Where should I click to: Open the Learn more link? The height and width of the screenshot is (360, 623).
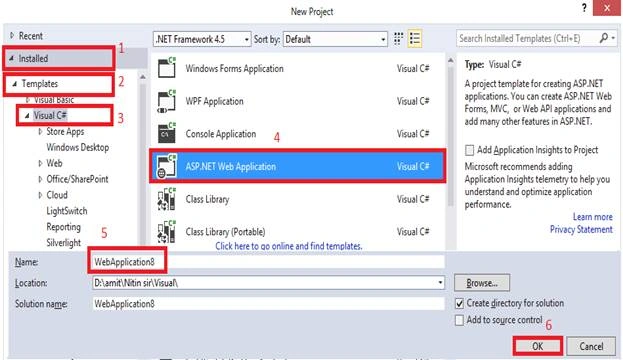click(x=592, y=217)
